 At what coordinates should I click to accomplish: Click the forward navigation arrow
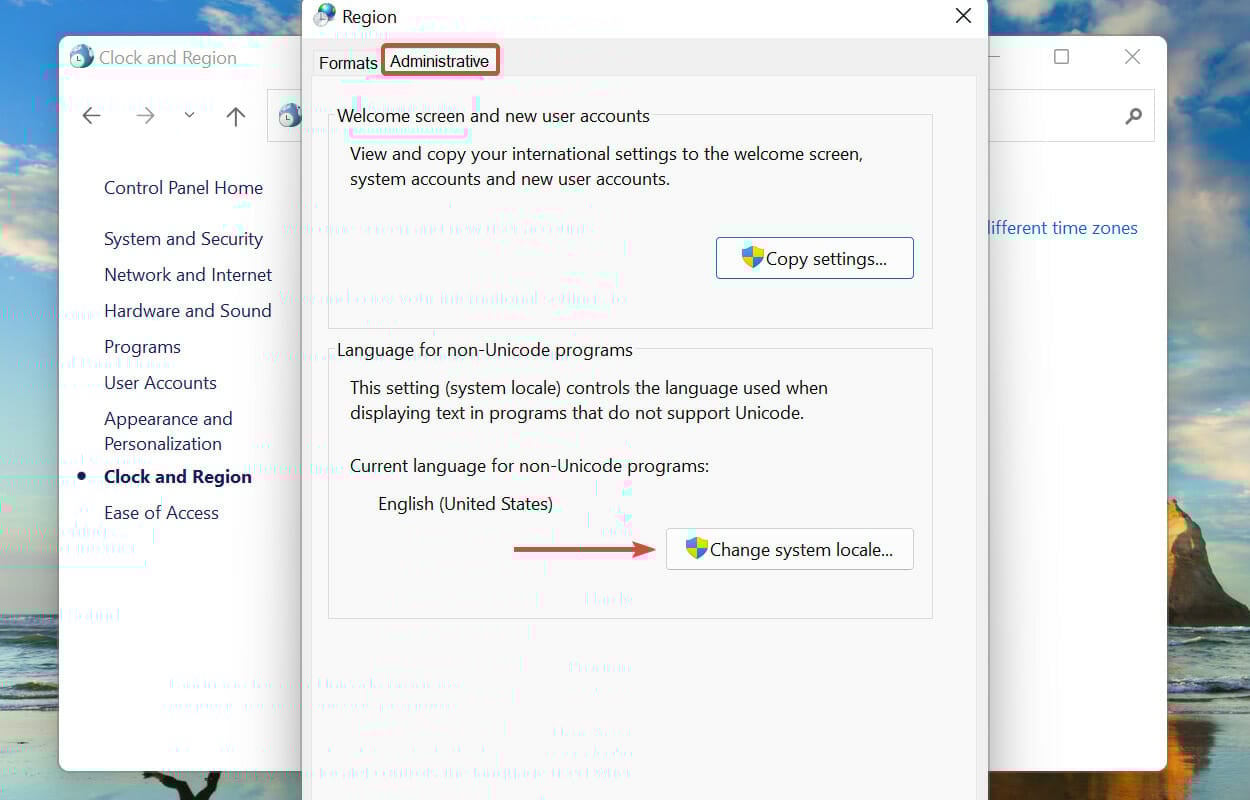[x=145, y=115]
